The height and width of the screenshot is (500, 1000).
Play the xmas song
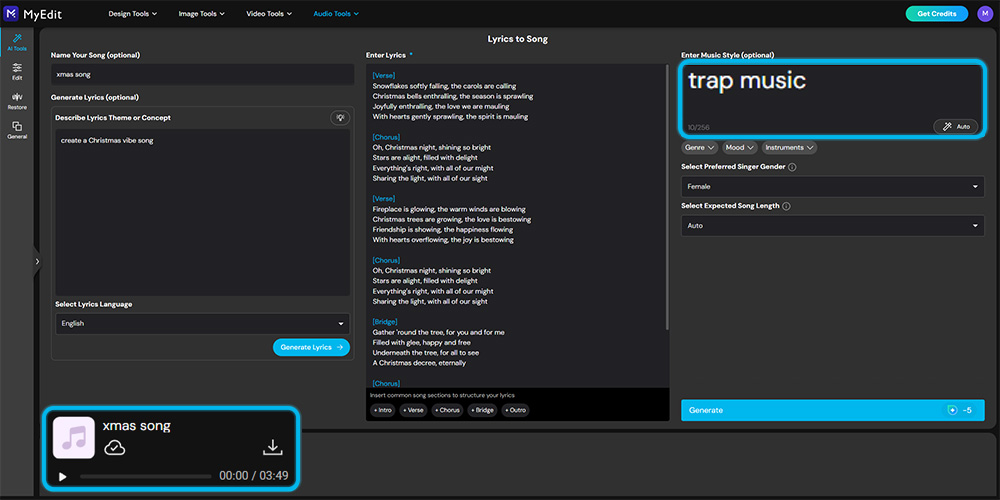click(x=62, y=476)
